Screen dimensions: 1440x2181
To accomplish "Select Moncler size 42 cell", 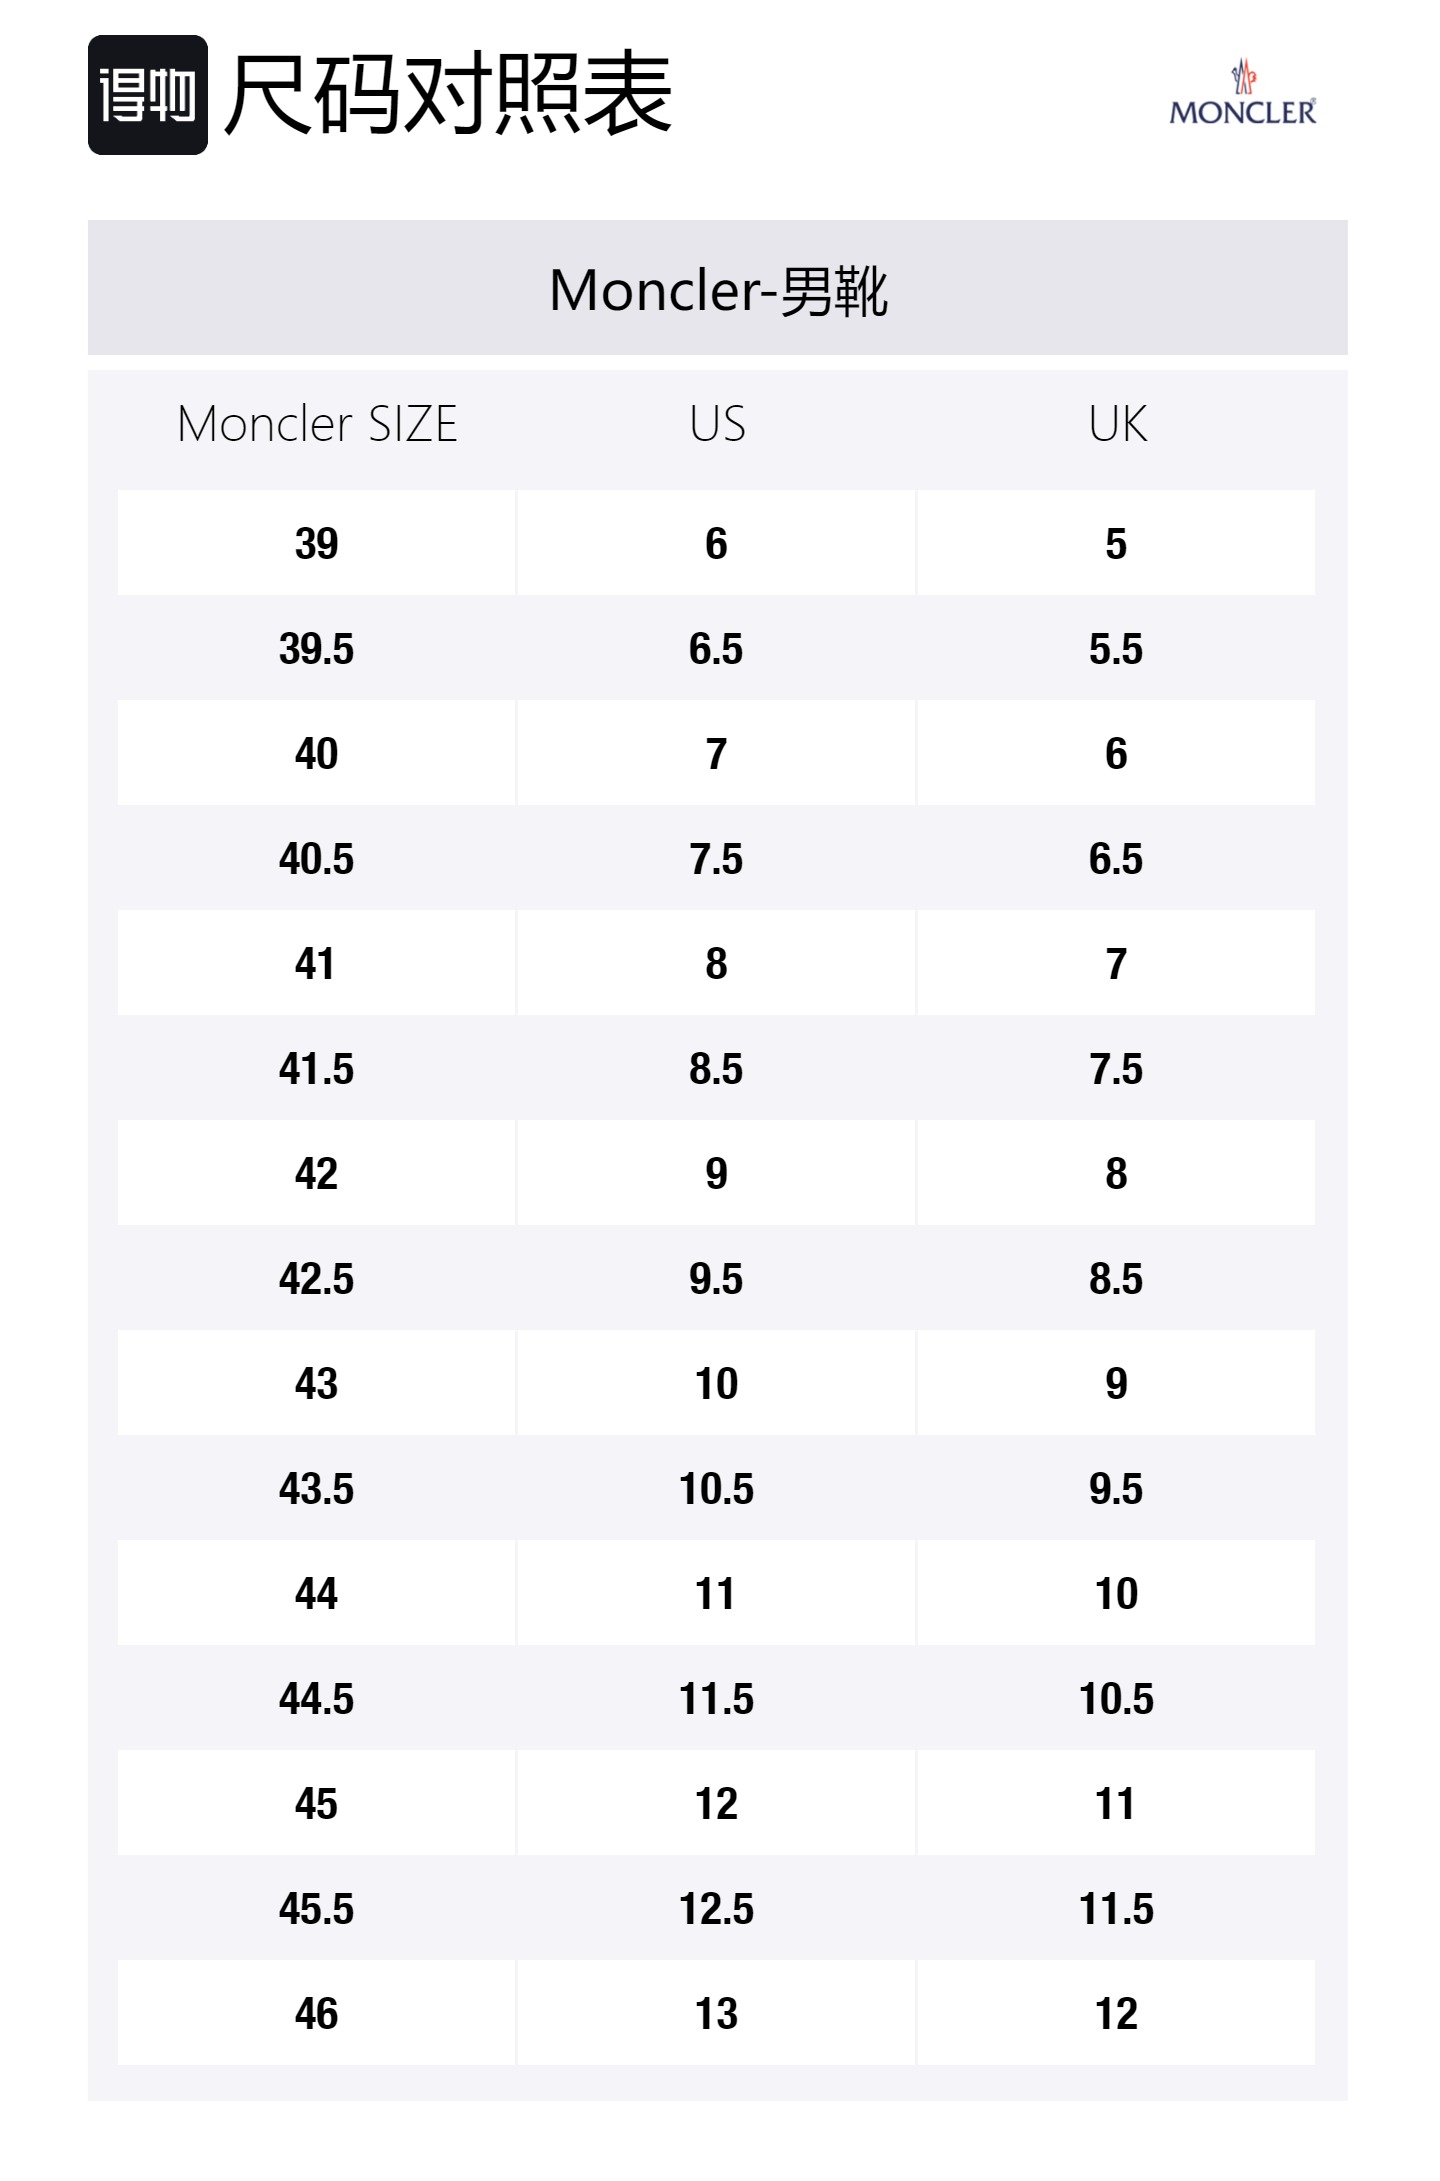I will coord(317,1174).
